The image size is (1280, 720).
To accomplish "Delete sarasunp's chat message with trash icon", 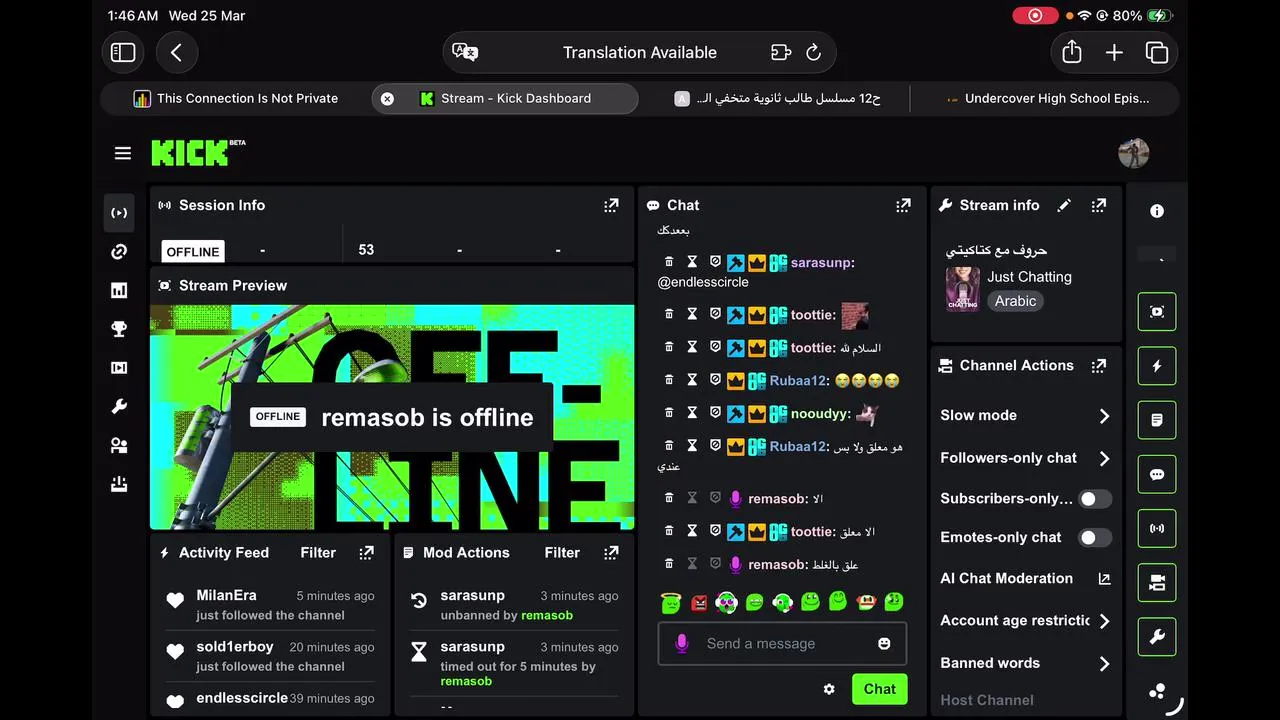I will [669, 262].
